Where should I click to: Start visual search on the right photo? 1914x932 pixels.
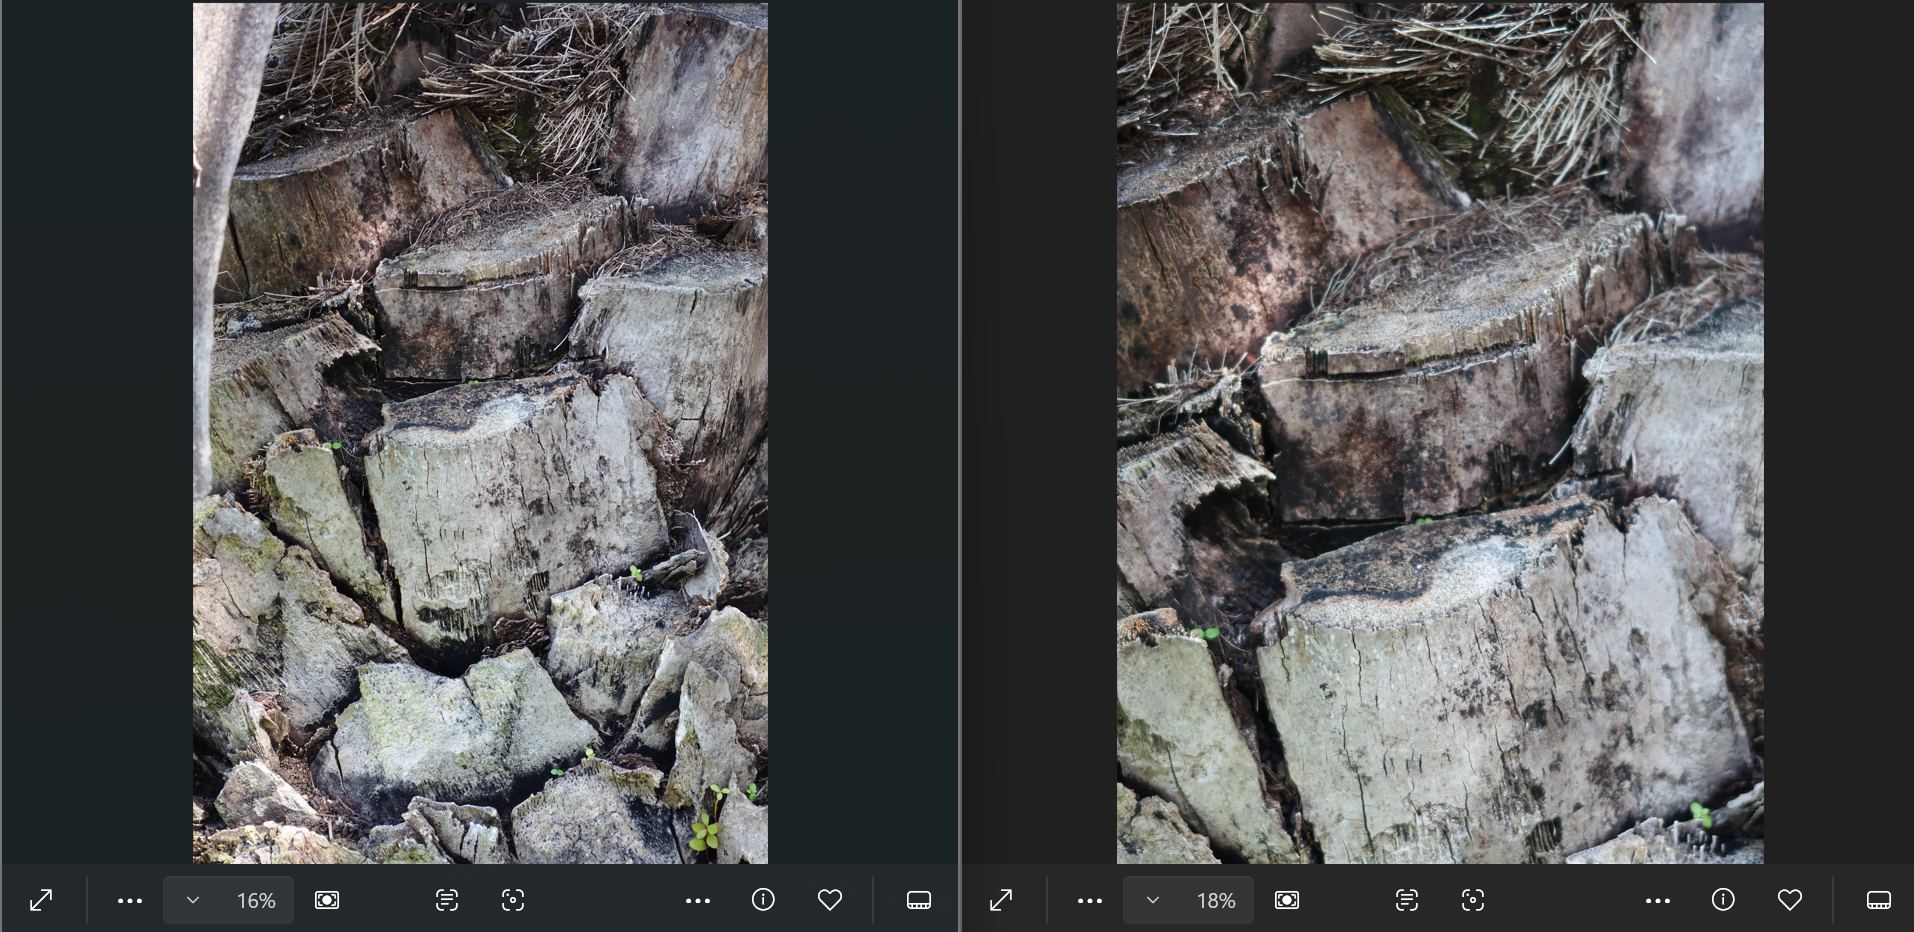click(1473, 900)
